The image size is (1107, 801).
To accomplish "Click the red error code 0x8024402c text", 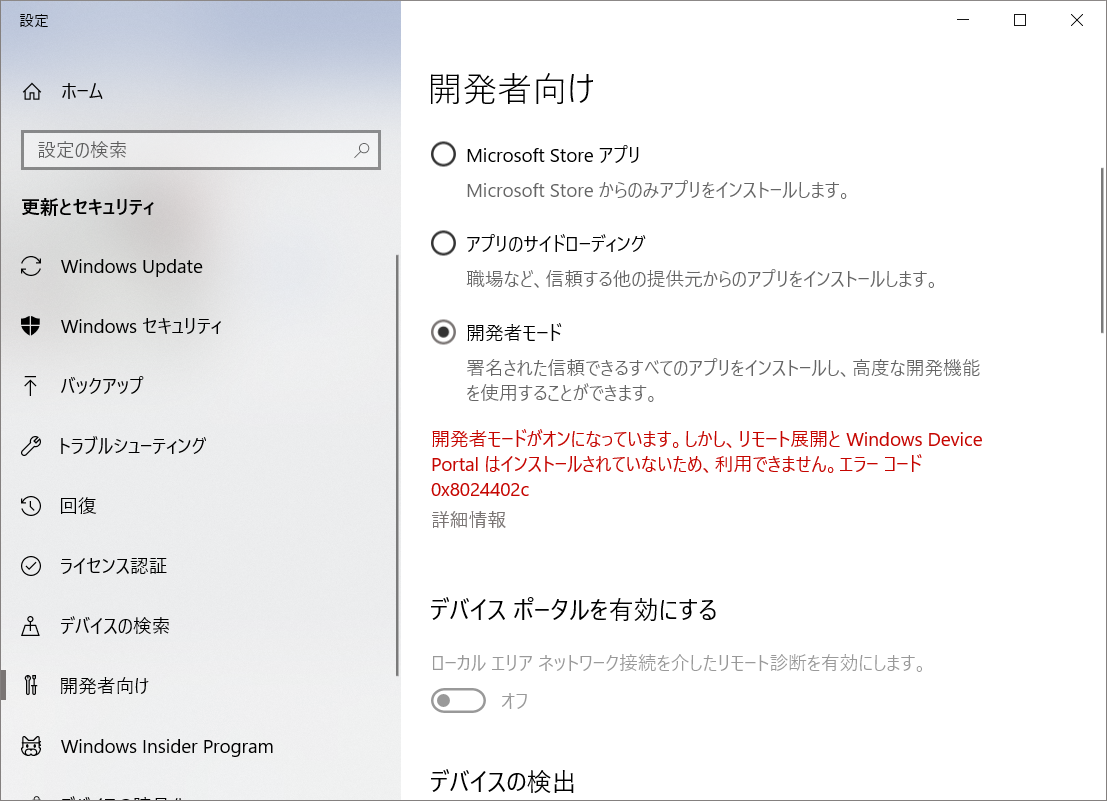I will [480, 490].
